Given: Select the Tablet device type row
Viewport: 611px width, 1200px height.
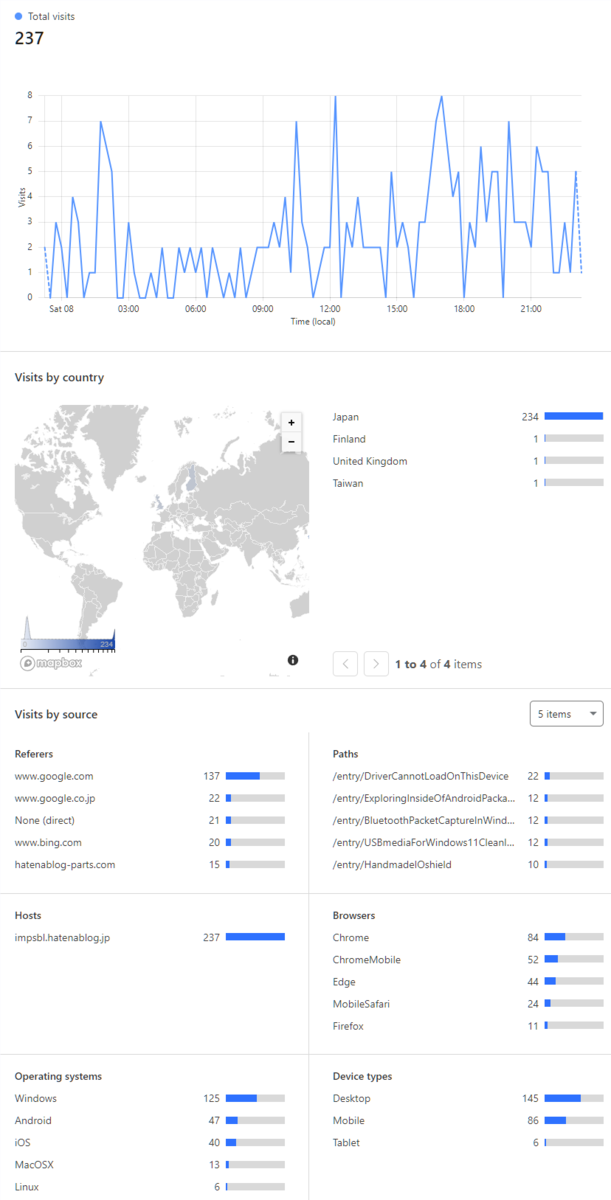Looking at the screenshot, I should tap(468, 1142).
